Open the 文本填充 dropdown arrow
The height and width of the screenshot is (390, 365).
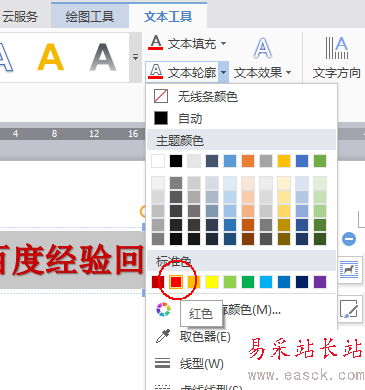[x=224, y=43]
